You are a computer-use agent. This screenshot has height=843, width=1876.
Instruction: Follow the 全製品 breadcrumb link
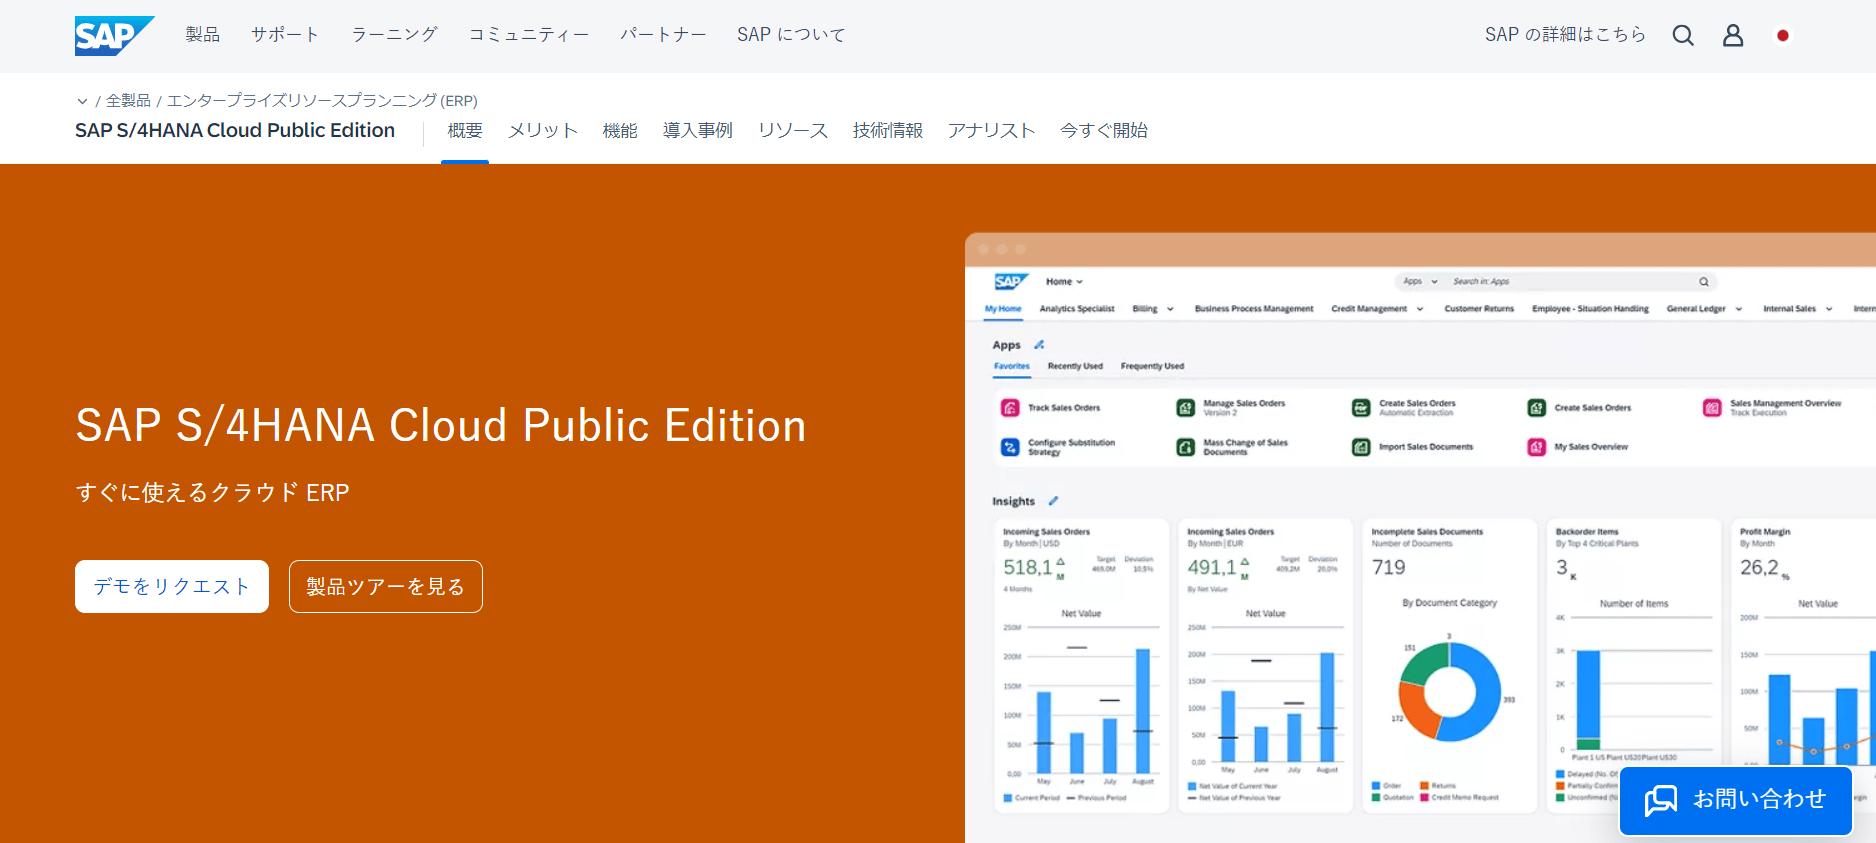point(128,101)
